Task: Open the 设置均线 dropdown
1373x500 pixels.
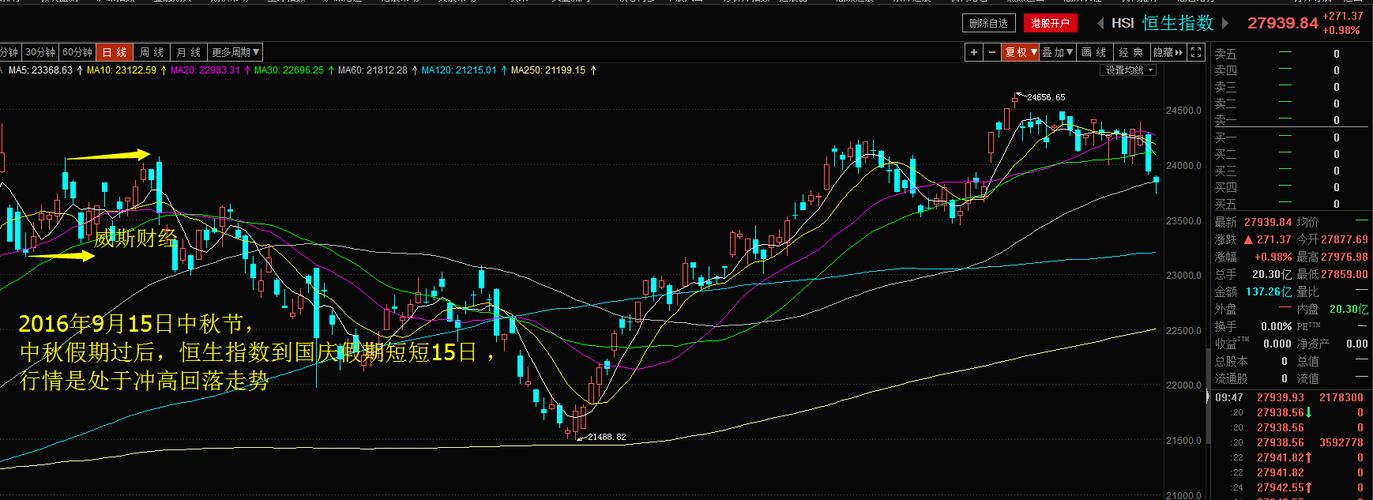Action: [x=1129, y=70]
